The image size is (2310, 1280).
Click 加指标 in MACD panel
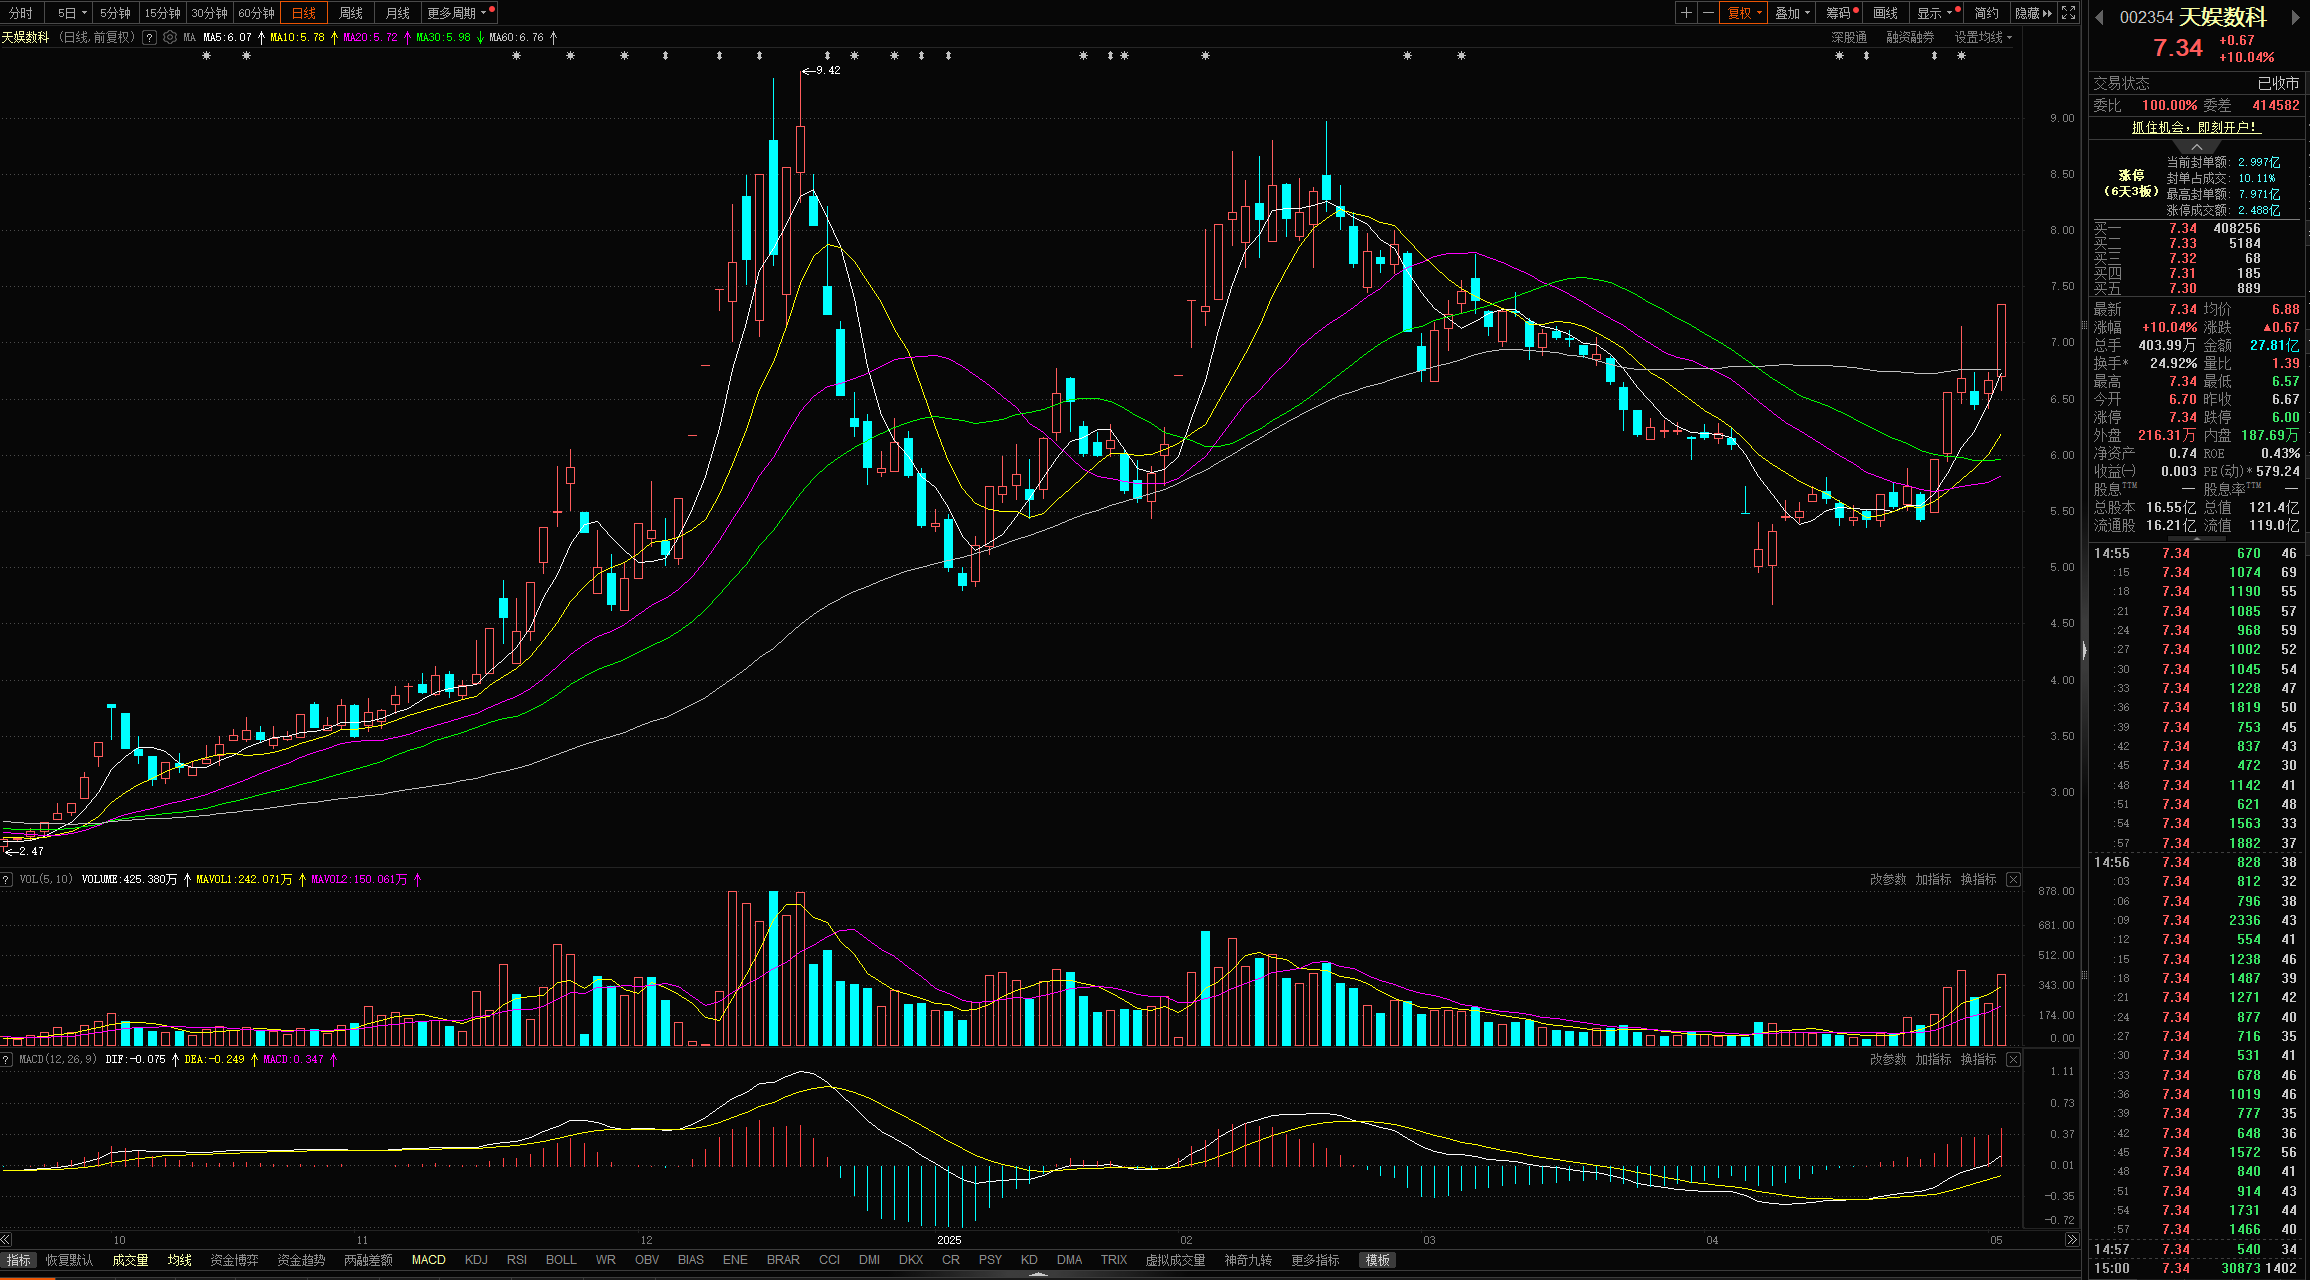coord(1933,1059)
